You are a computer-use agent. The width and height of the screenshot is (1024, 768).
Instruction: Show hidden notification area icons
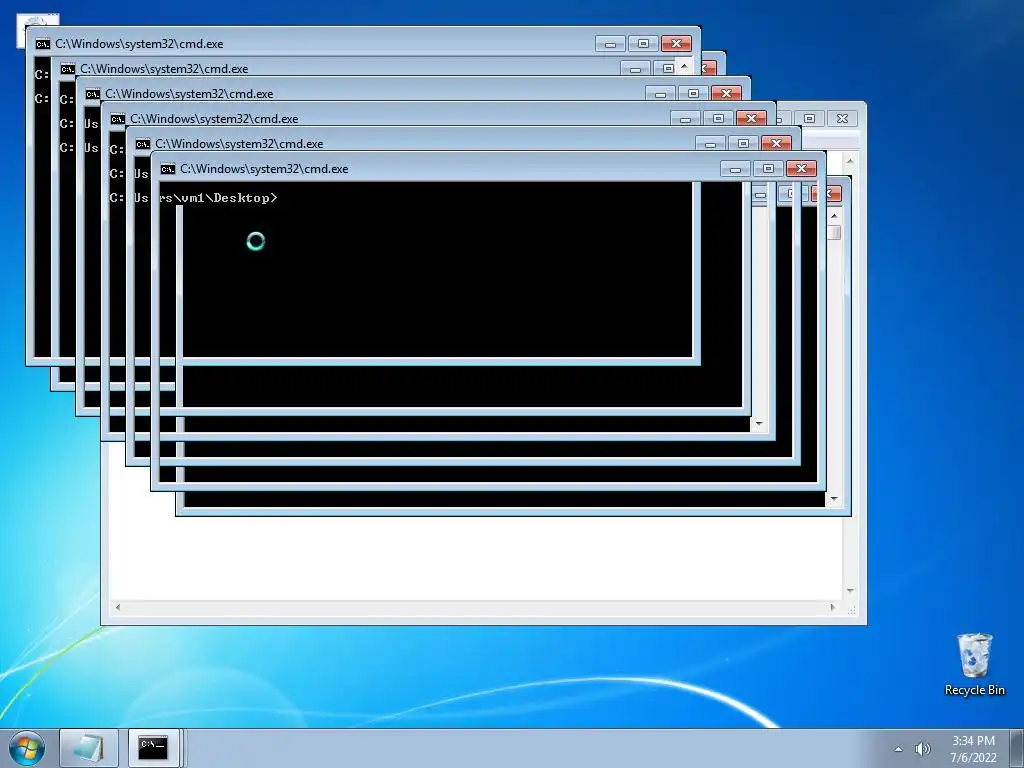click(x=898, y=749)
